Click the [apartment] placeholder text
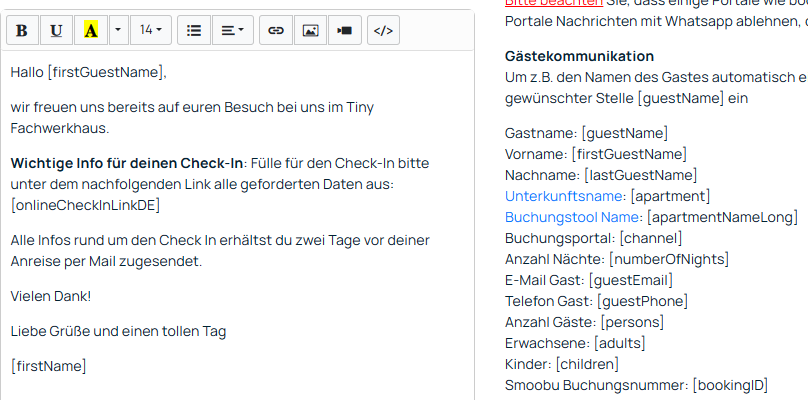The height and width of the screenshot is (400, 808). (670, 196)
